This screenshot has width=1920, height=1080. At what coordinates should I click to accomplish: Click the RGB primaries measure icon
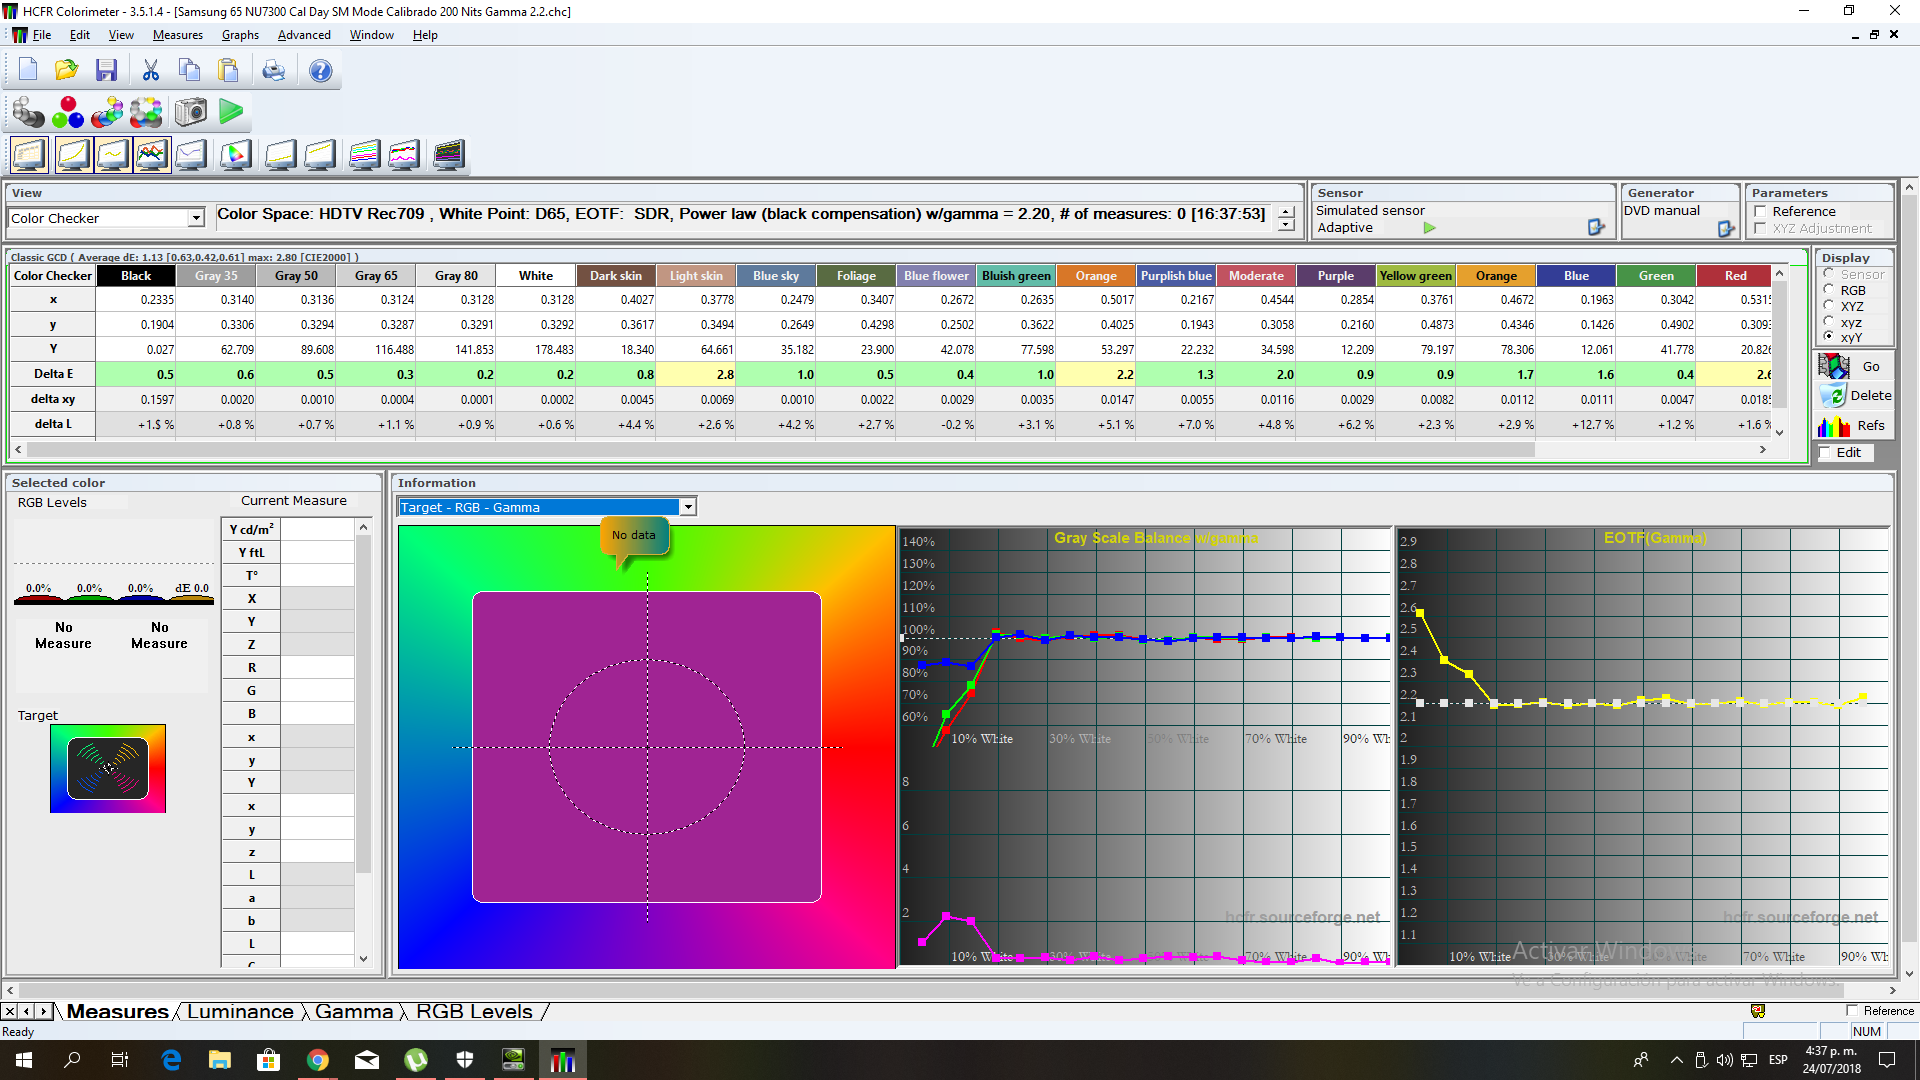(68, 112)
